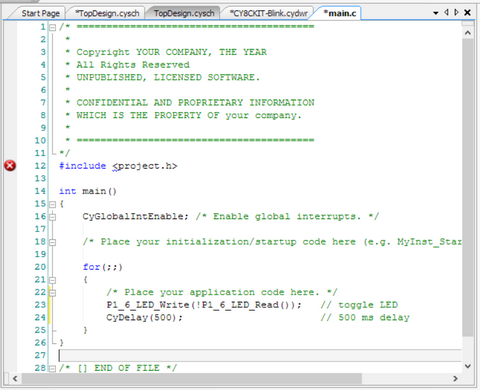Screen dimensions: 480x390
Task: Toggle fold marker on END OF FILE line 28
Action: [52, 369]
